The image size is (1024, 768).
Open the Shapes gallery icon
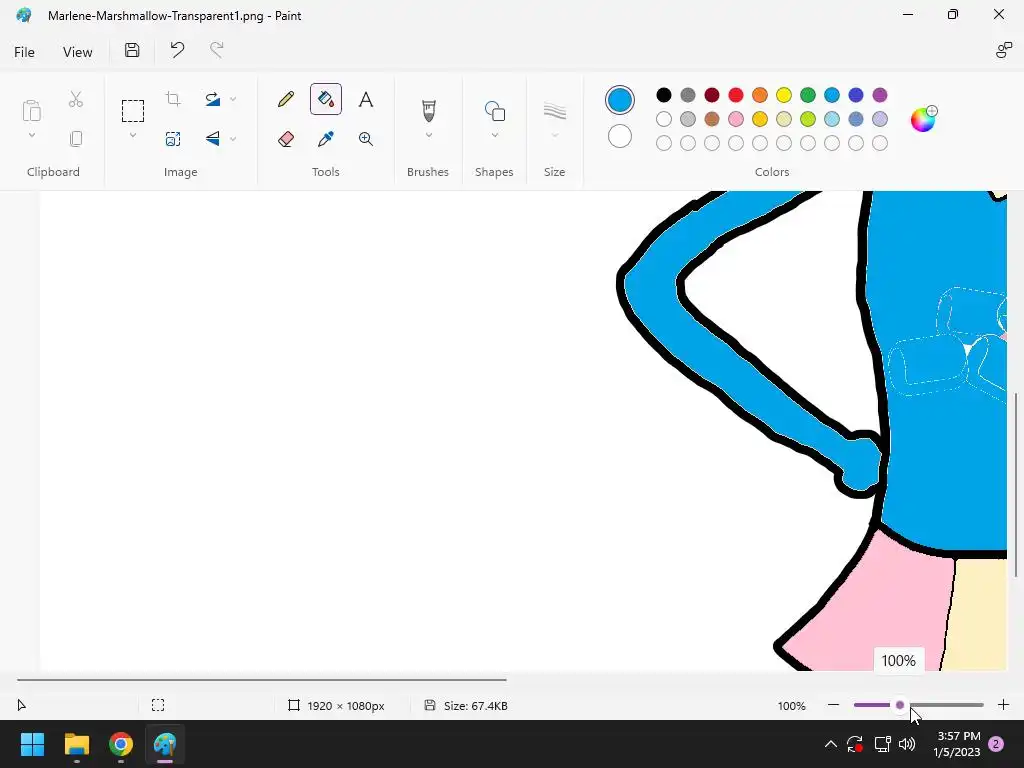pos(494,110)
